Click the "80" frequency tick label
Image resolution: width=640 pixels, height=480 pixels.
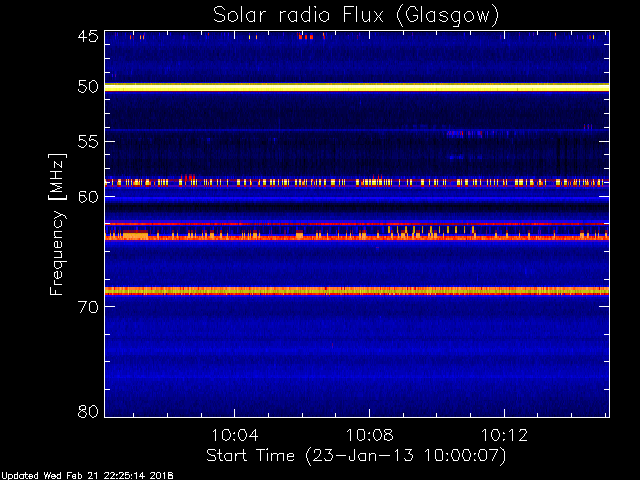pos(88,411)
